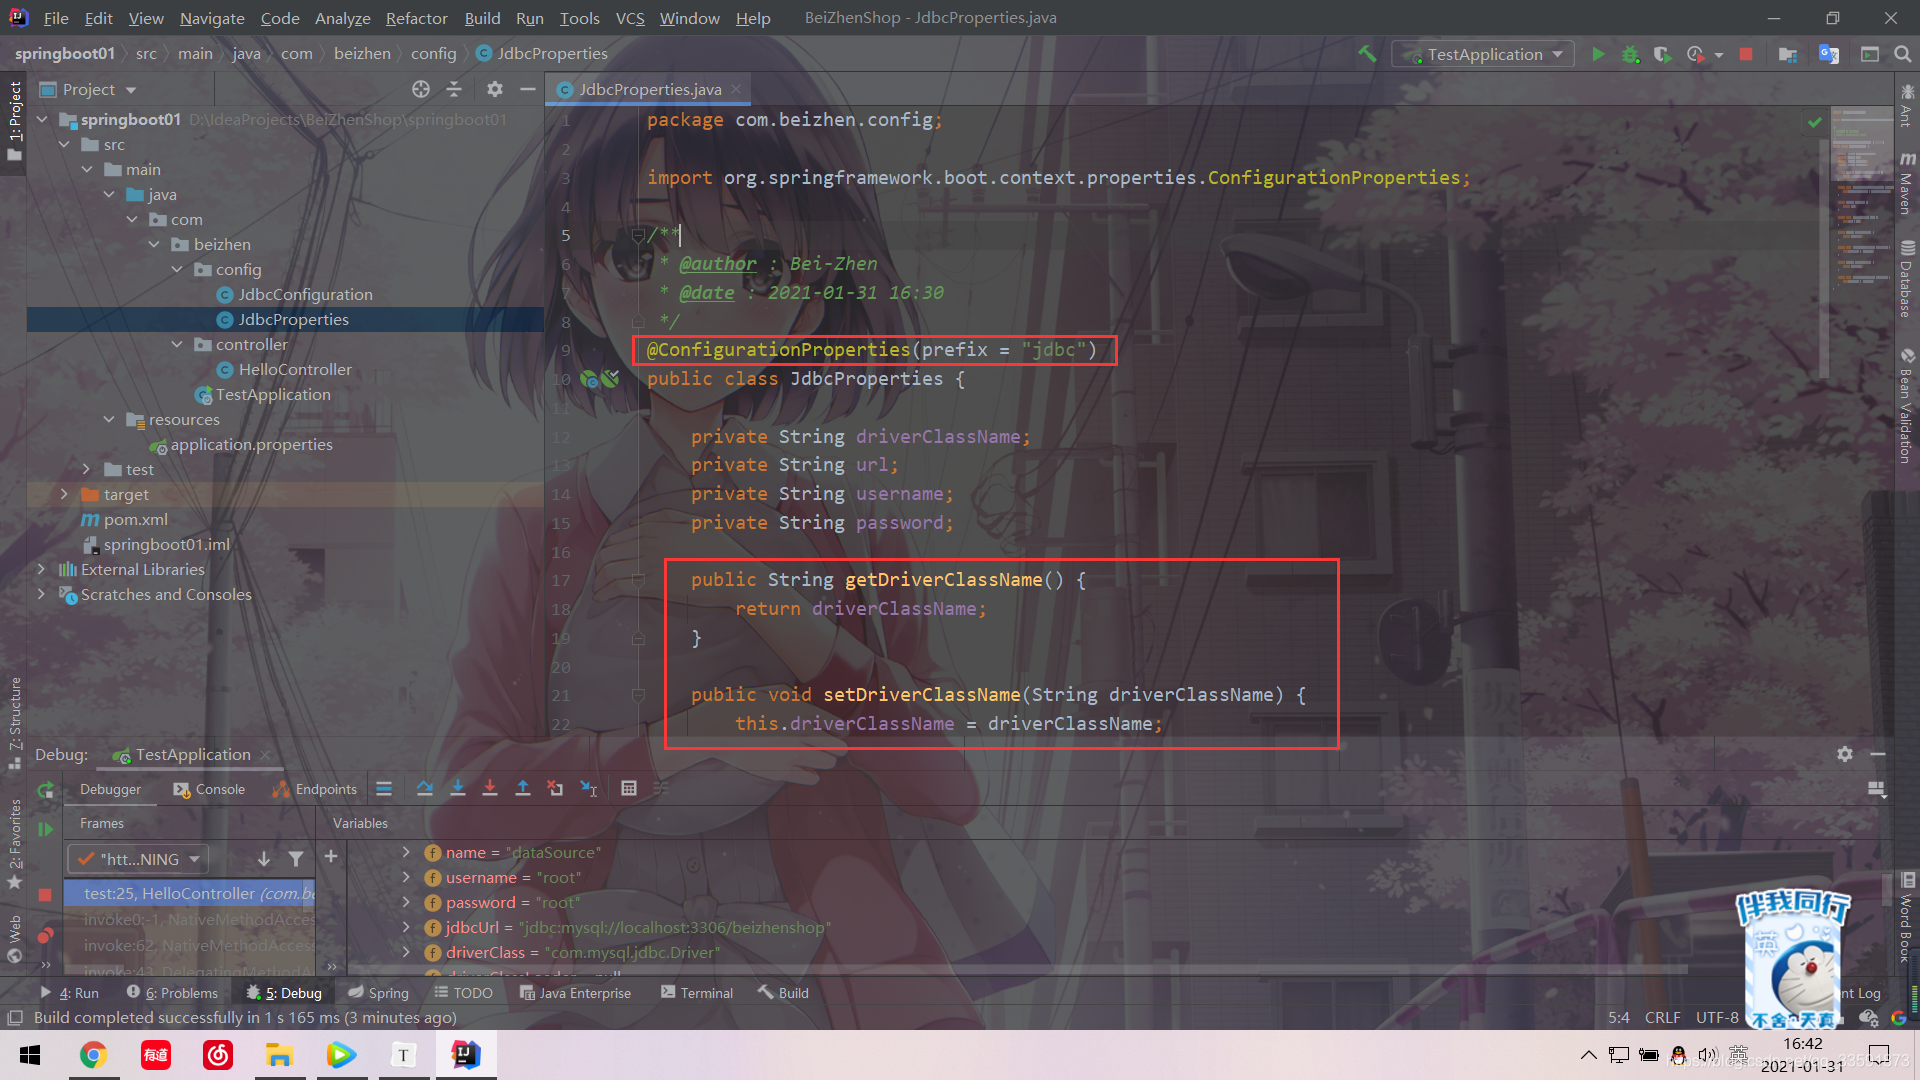Click the locate-file crosshair icon in Project panel
Screen dimensions: 1920x1080
pos(421,89)
